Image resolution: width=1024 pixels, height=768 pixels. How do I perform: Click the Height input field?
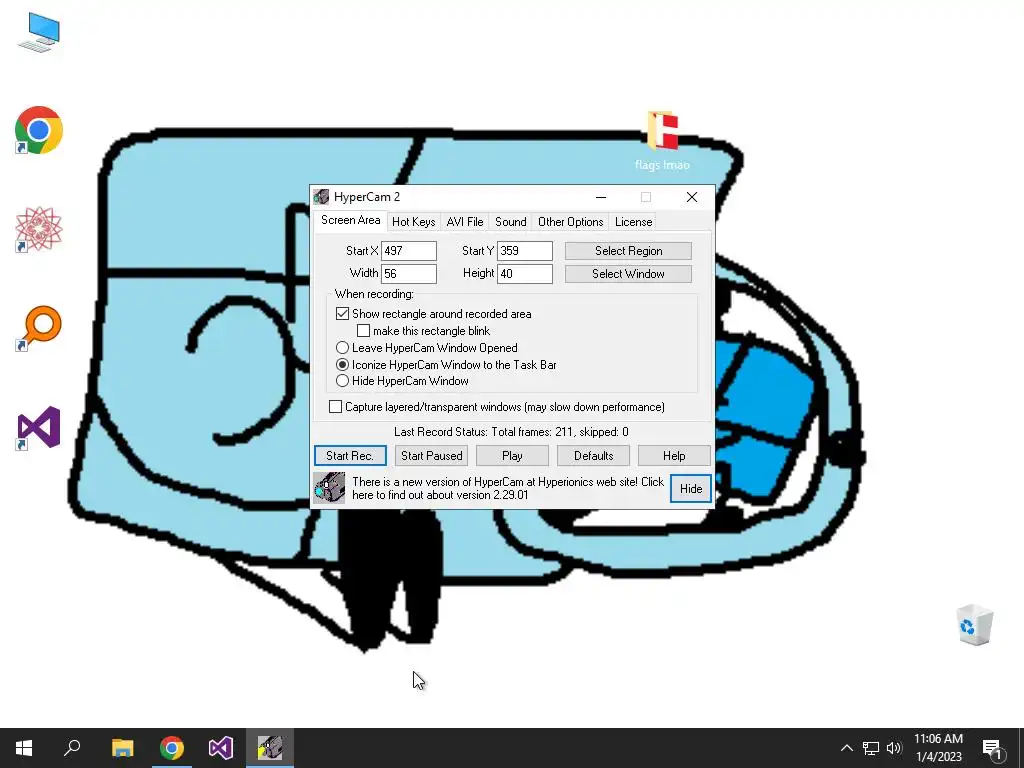pyautogui.click(x=525, y=274)
